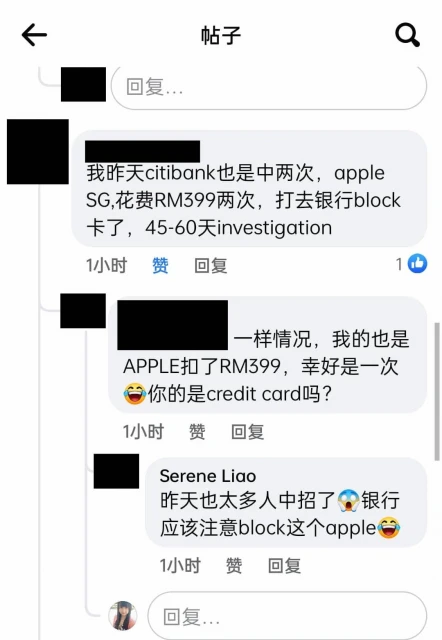
Task: Reply to the APPLE扣了RM399 comment
Action: 247,432
